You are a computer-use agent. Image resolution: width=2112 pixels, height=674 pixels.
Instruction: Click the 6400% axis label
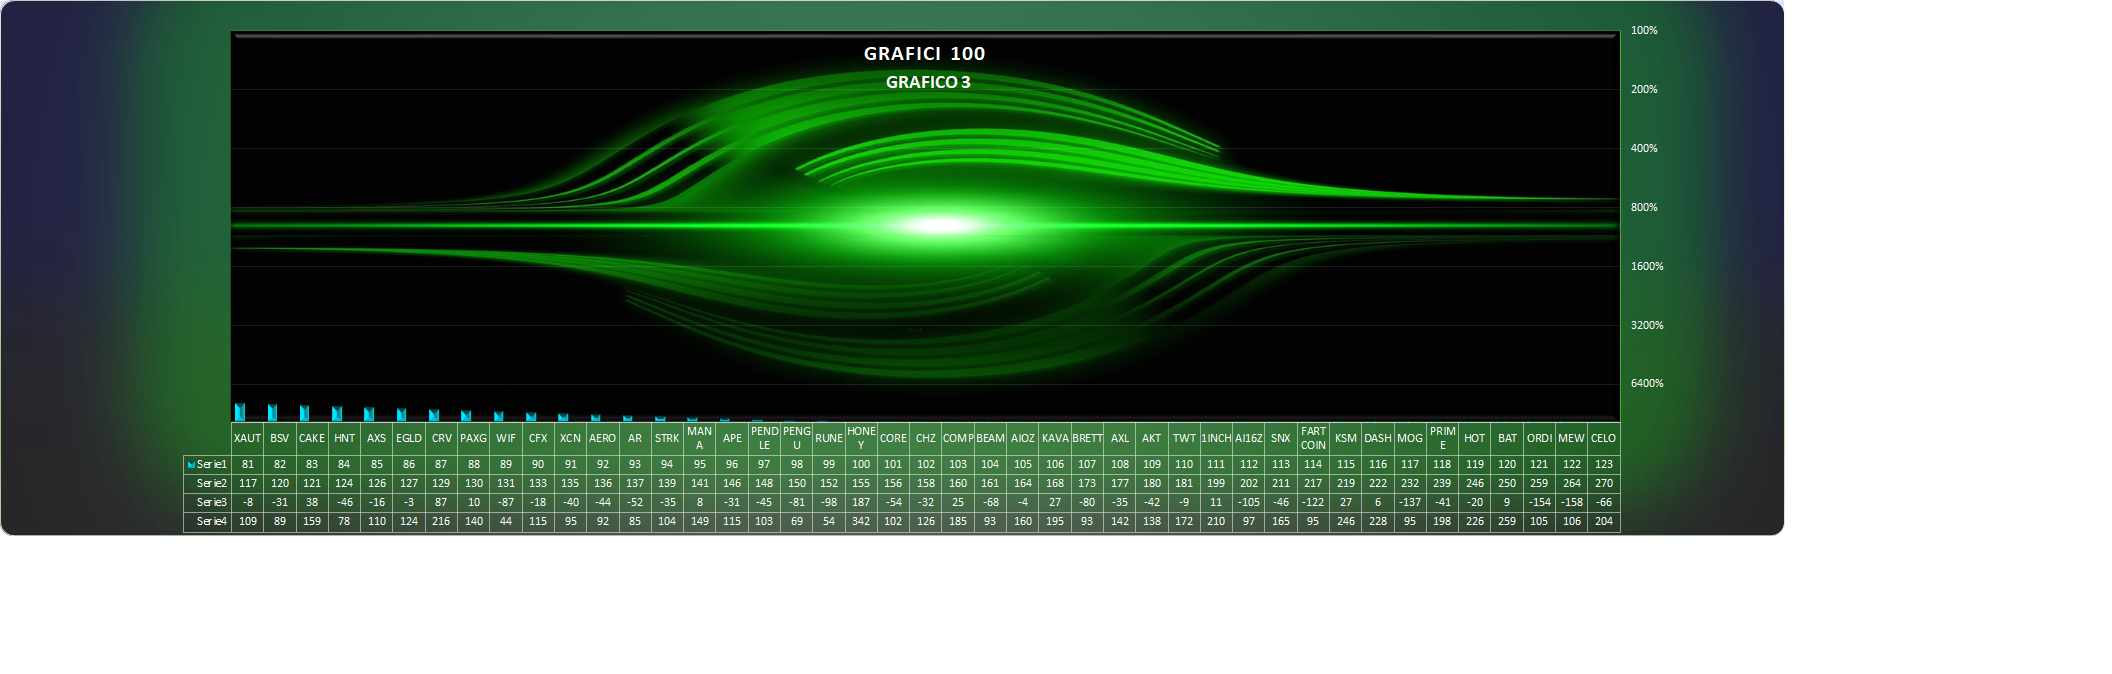[1646, 384]
